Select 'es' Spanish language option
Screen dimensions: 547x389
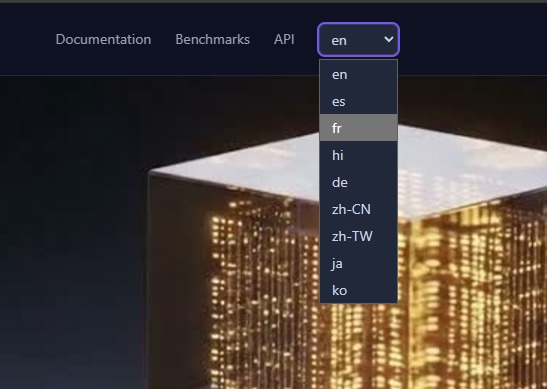359,101
